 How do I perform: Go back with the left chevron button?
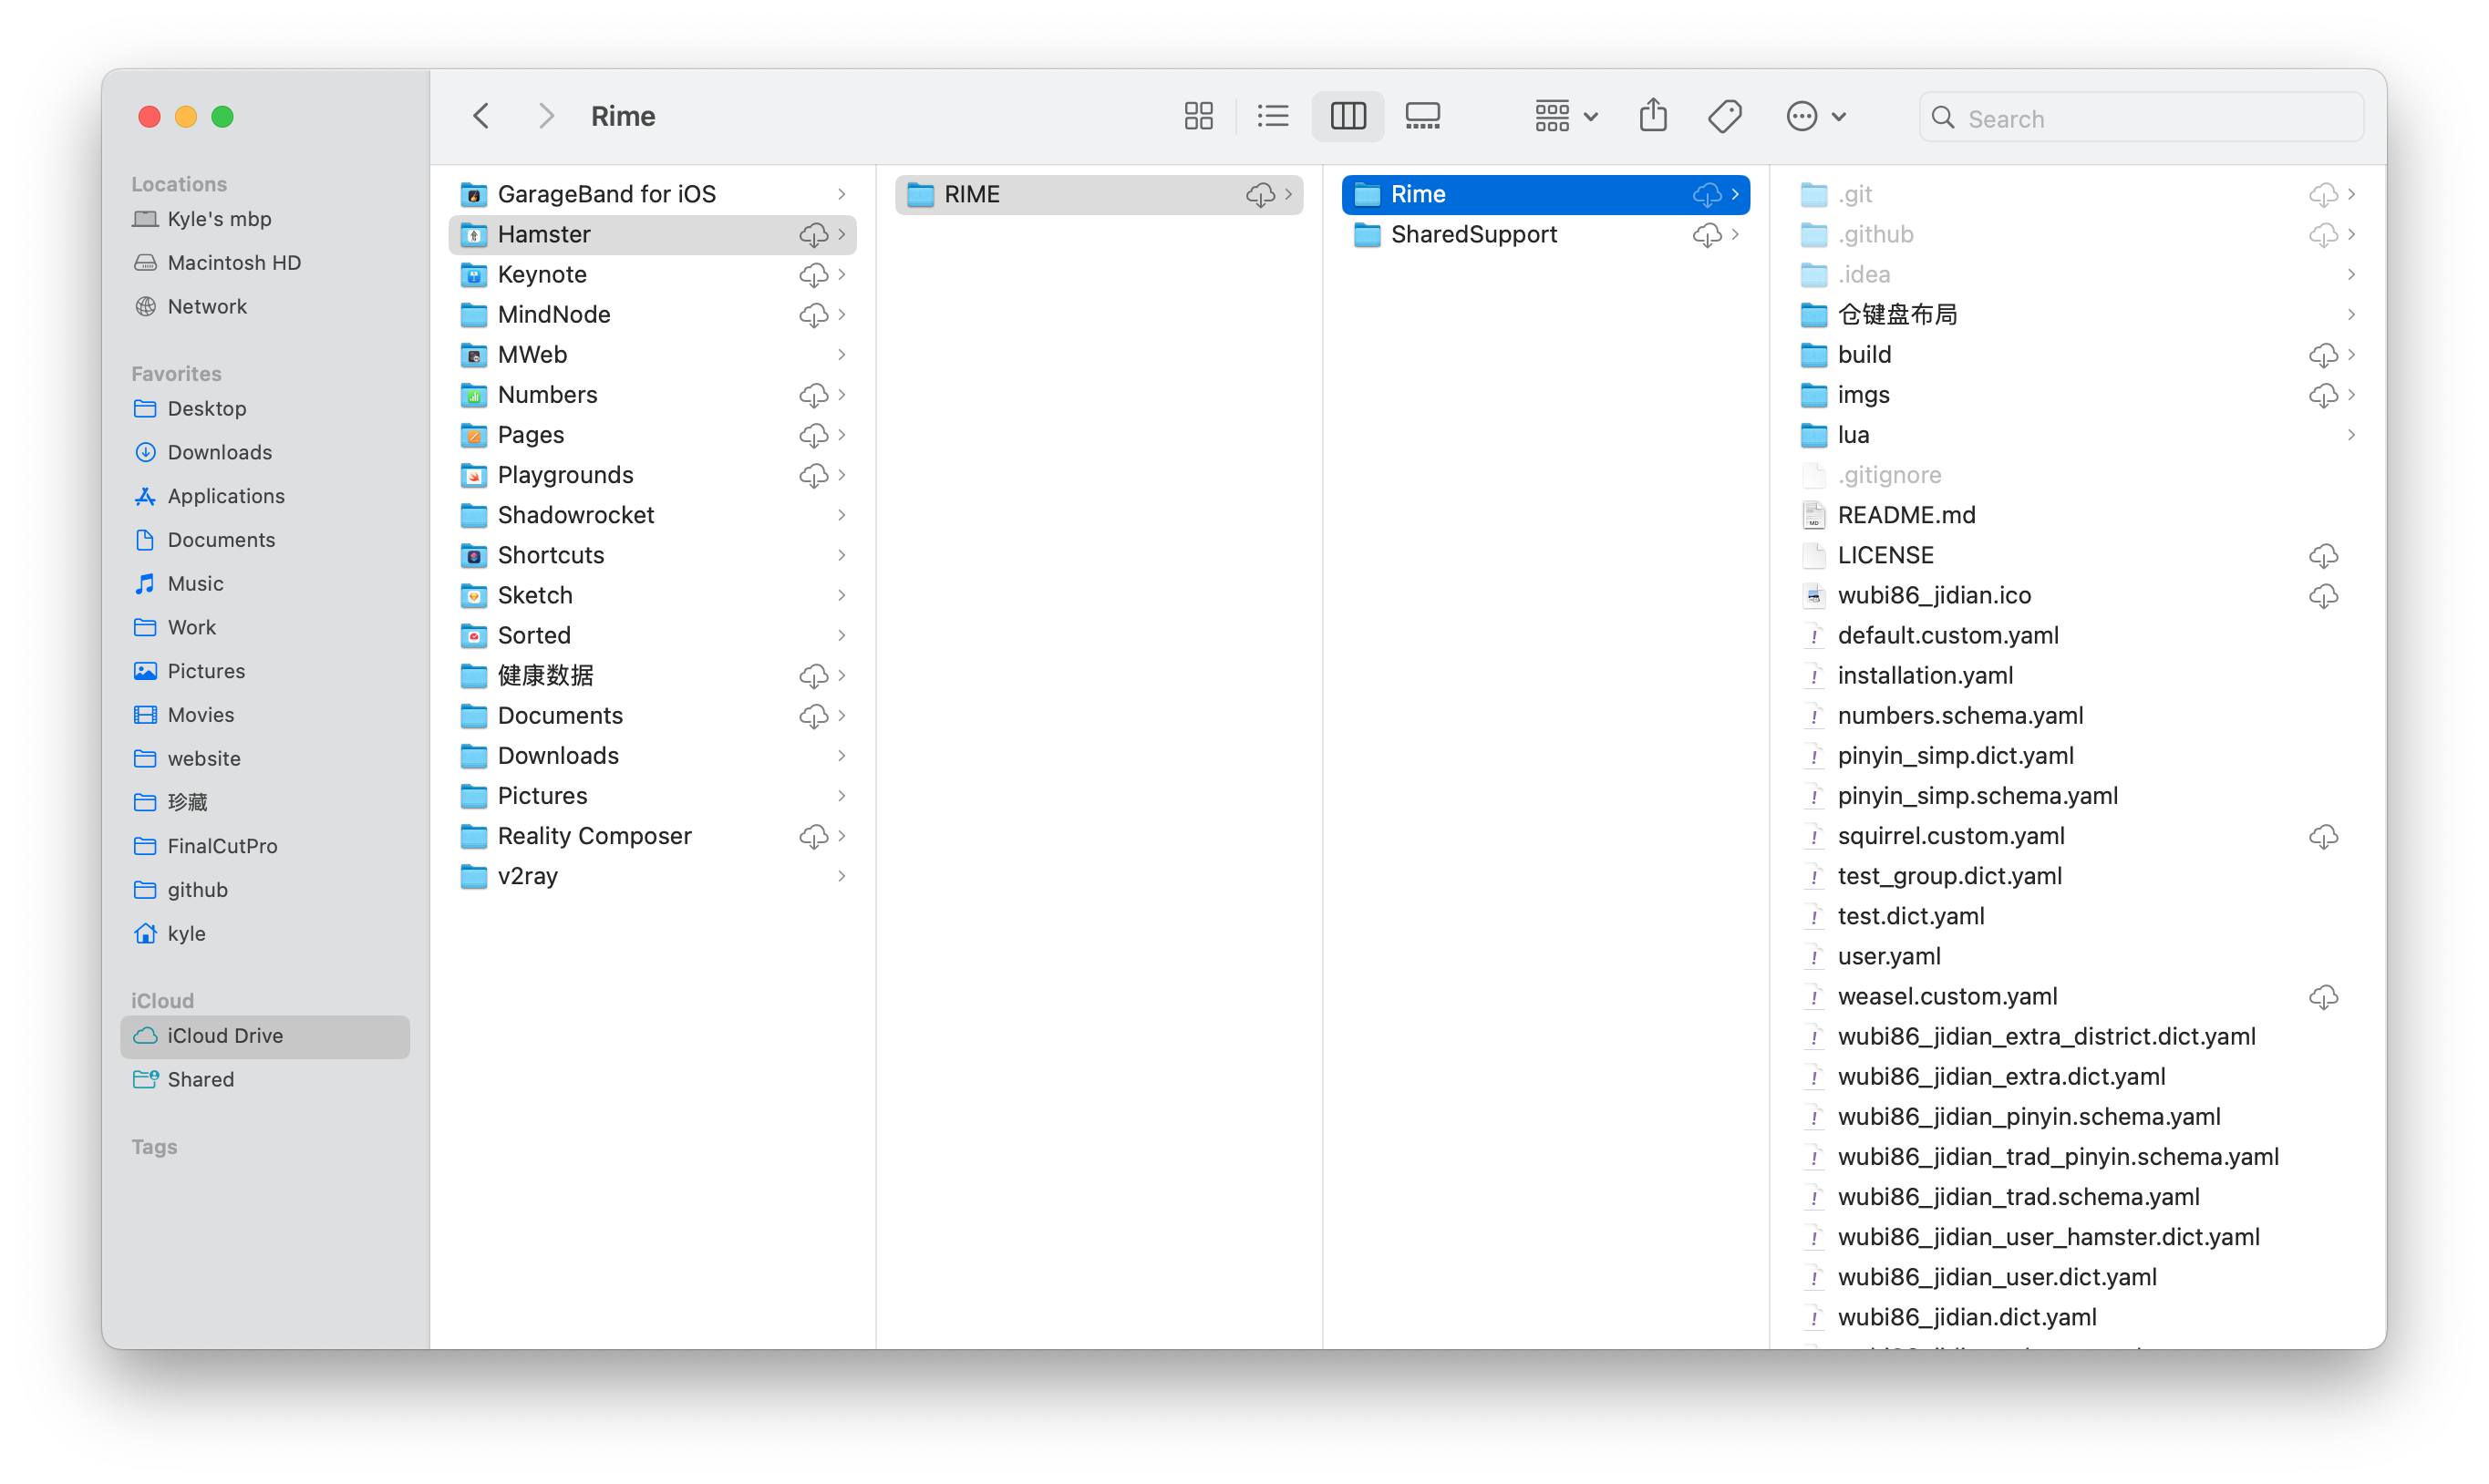tap(481, 116)
